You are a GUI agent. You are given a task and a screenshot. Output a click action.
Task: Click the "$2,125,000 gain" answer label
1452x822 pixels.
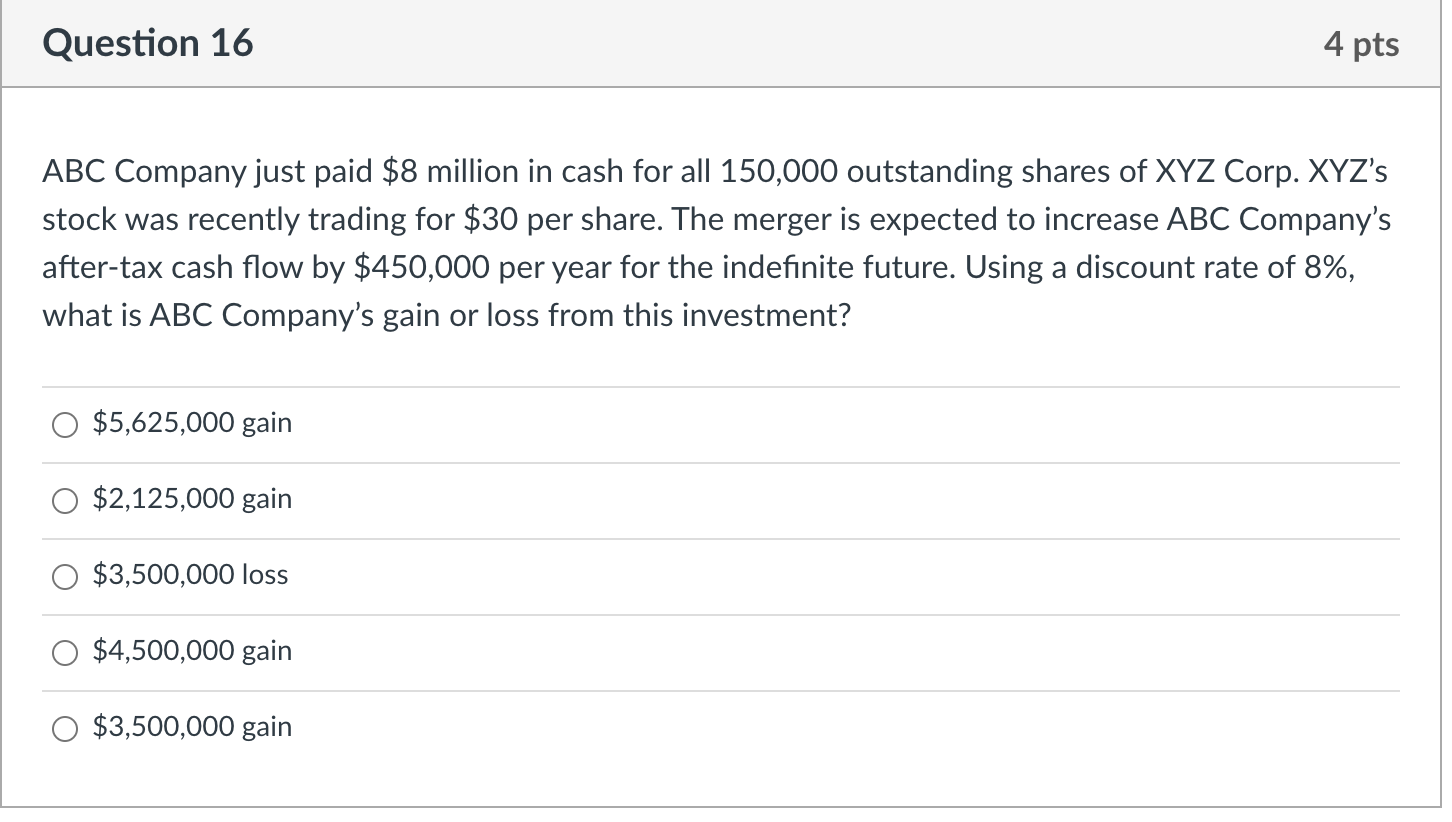click(192, 499)
